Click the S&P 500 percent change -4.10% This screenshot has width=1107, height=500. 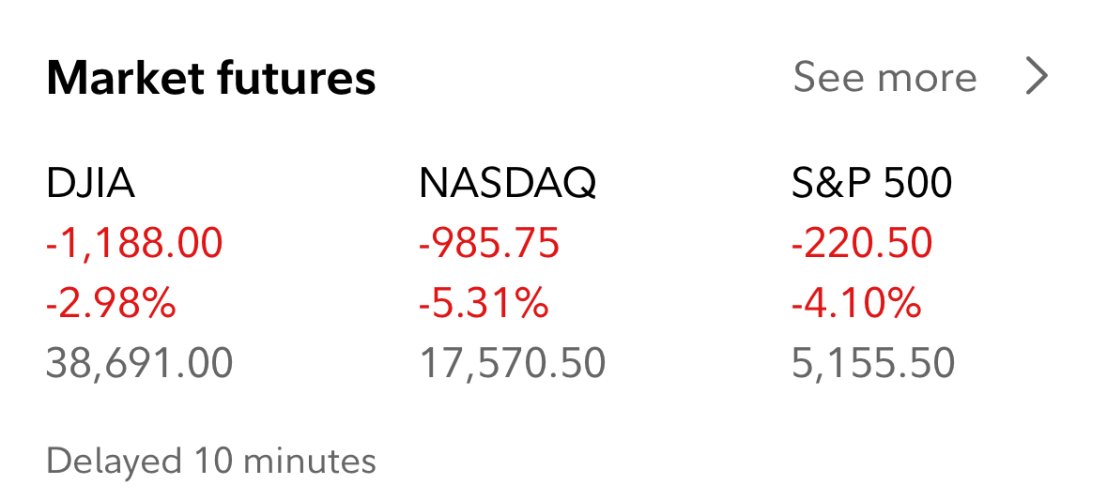click(856, 304)
